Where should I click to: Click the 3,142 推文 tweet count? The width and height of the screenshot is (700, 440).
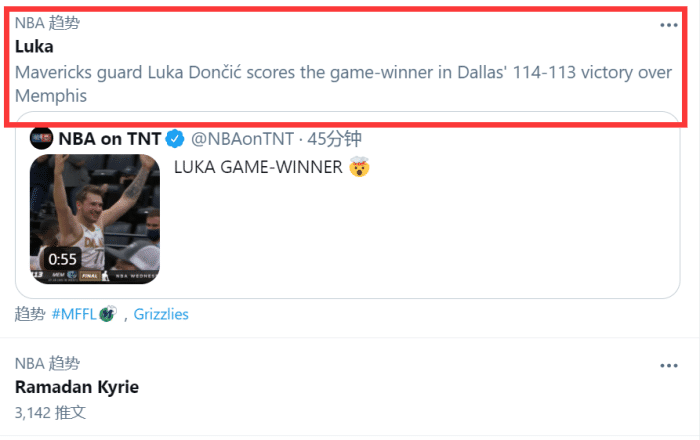pos(51,411)
